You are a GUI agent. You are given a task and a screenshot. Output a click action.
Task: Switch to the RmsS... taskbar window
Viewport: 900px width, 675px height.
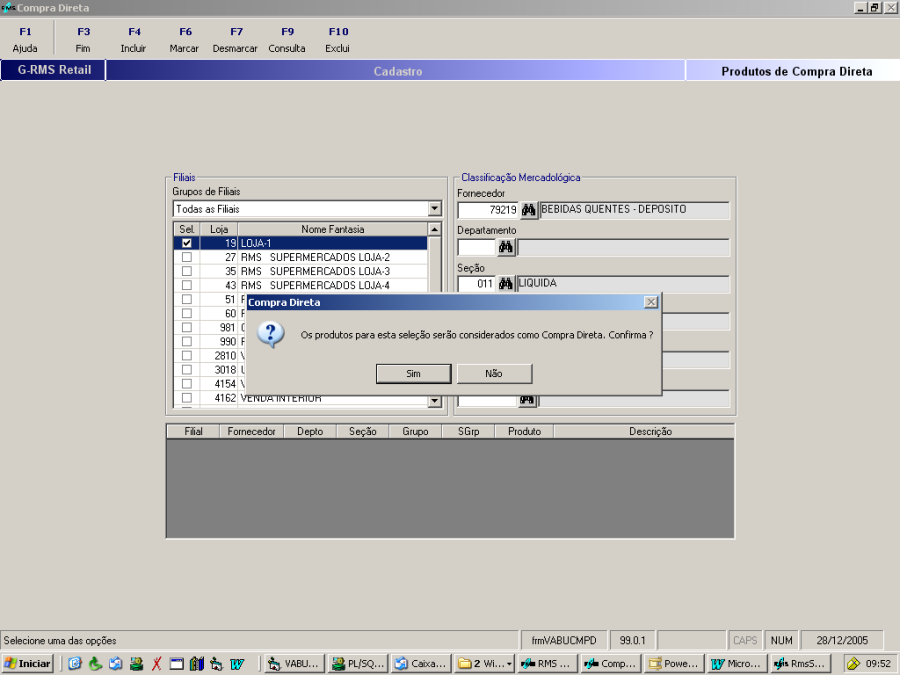(x=801, y=664)
